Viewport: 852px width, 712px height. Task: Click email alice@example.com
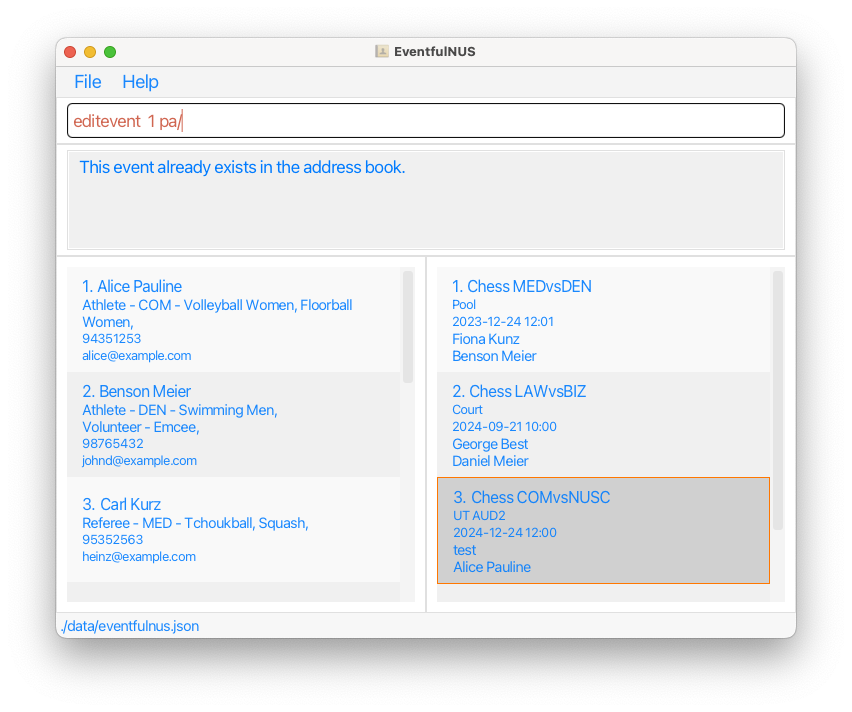(x=136, y=355)
